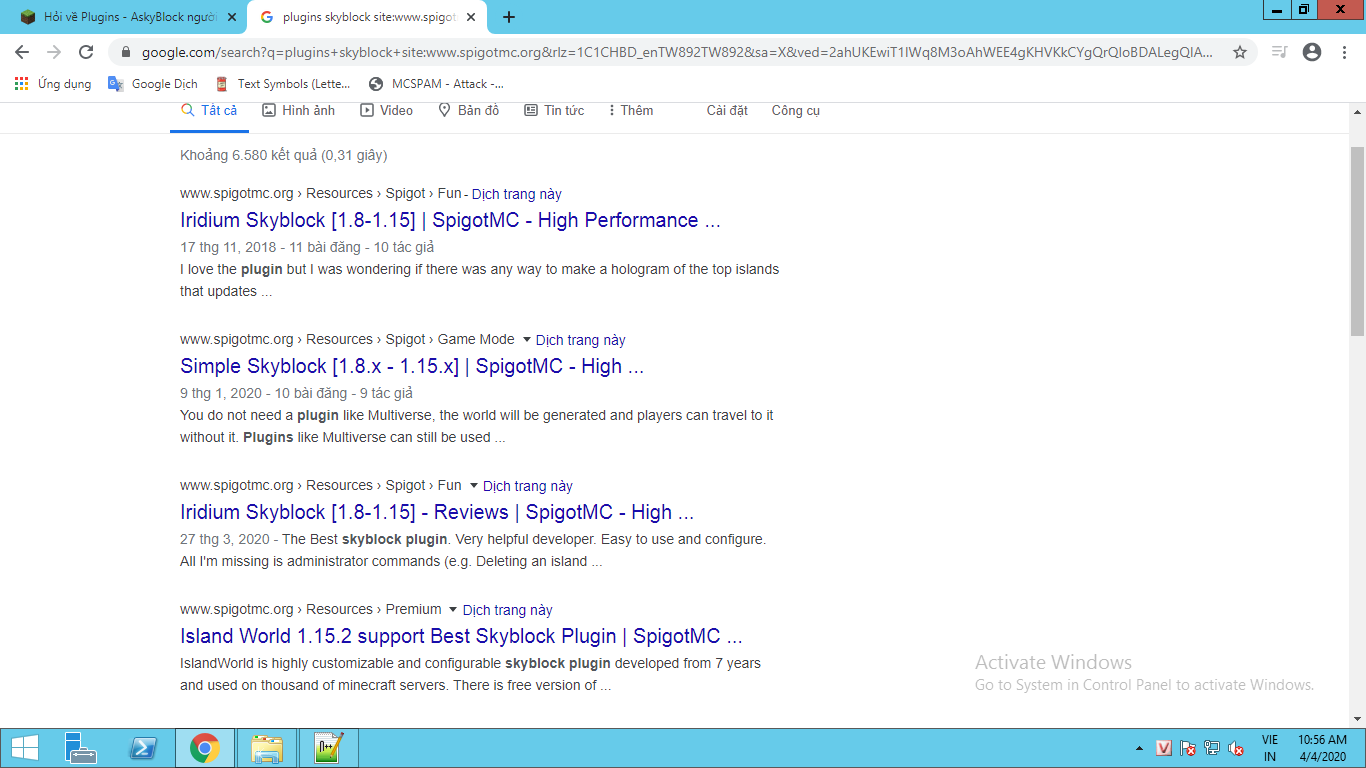Open the Action Center flag icon
The image size is (1366, 768).
[1188, 748]
